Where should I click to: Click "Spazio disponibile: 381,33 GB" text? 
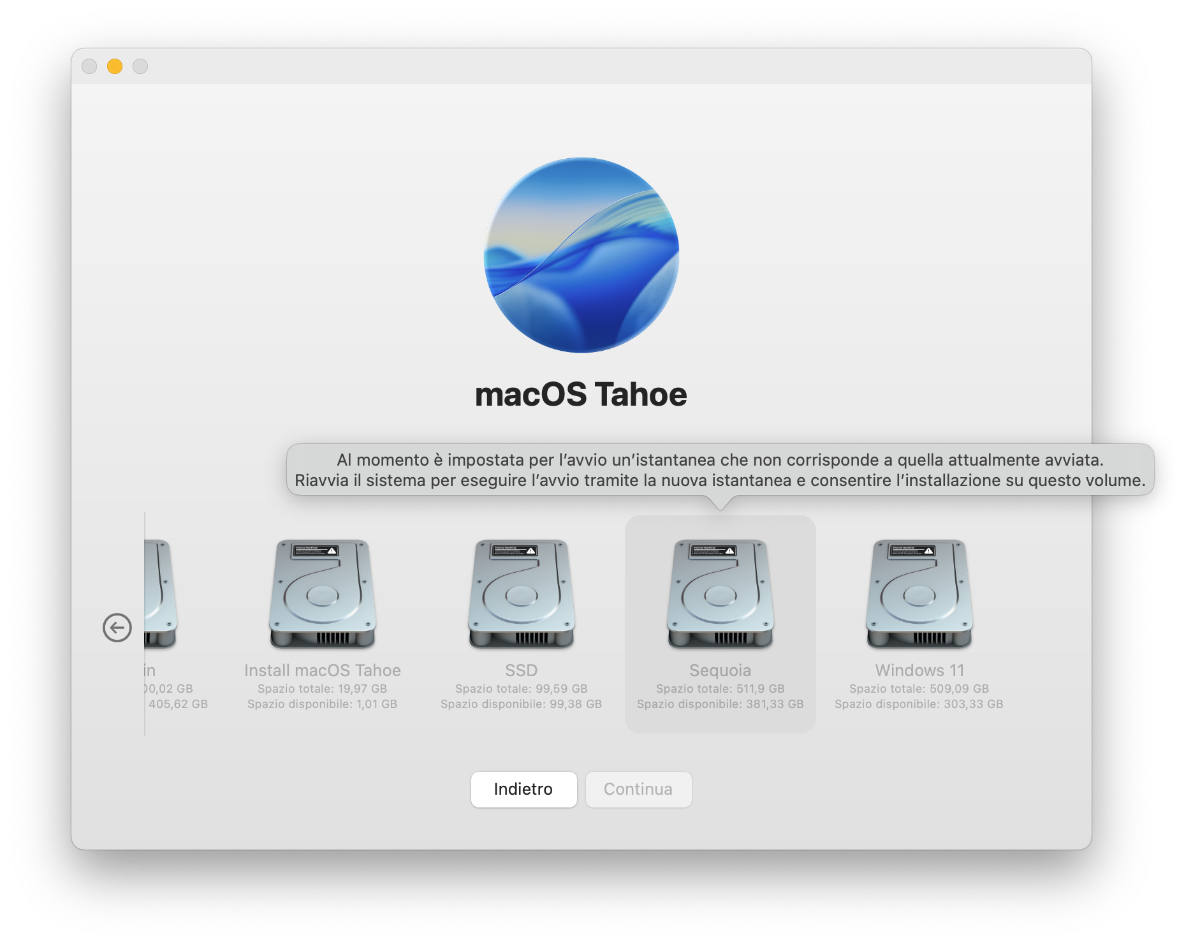pyautogui.click(x=720, y=704)
